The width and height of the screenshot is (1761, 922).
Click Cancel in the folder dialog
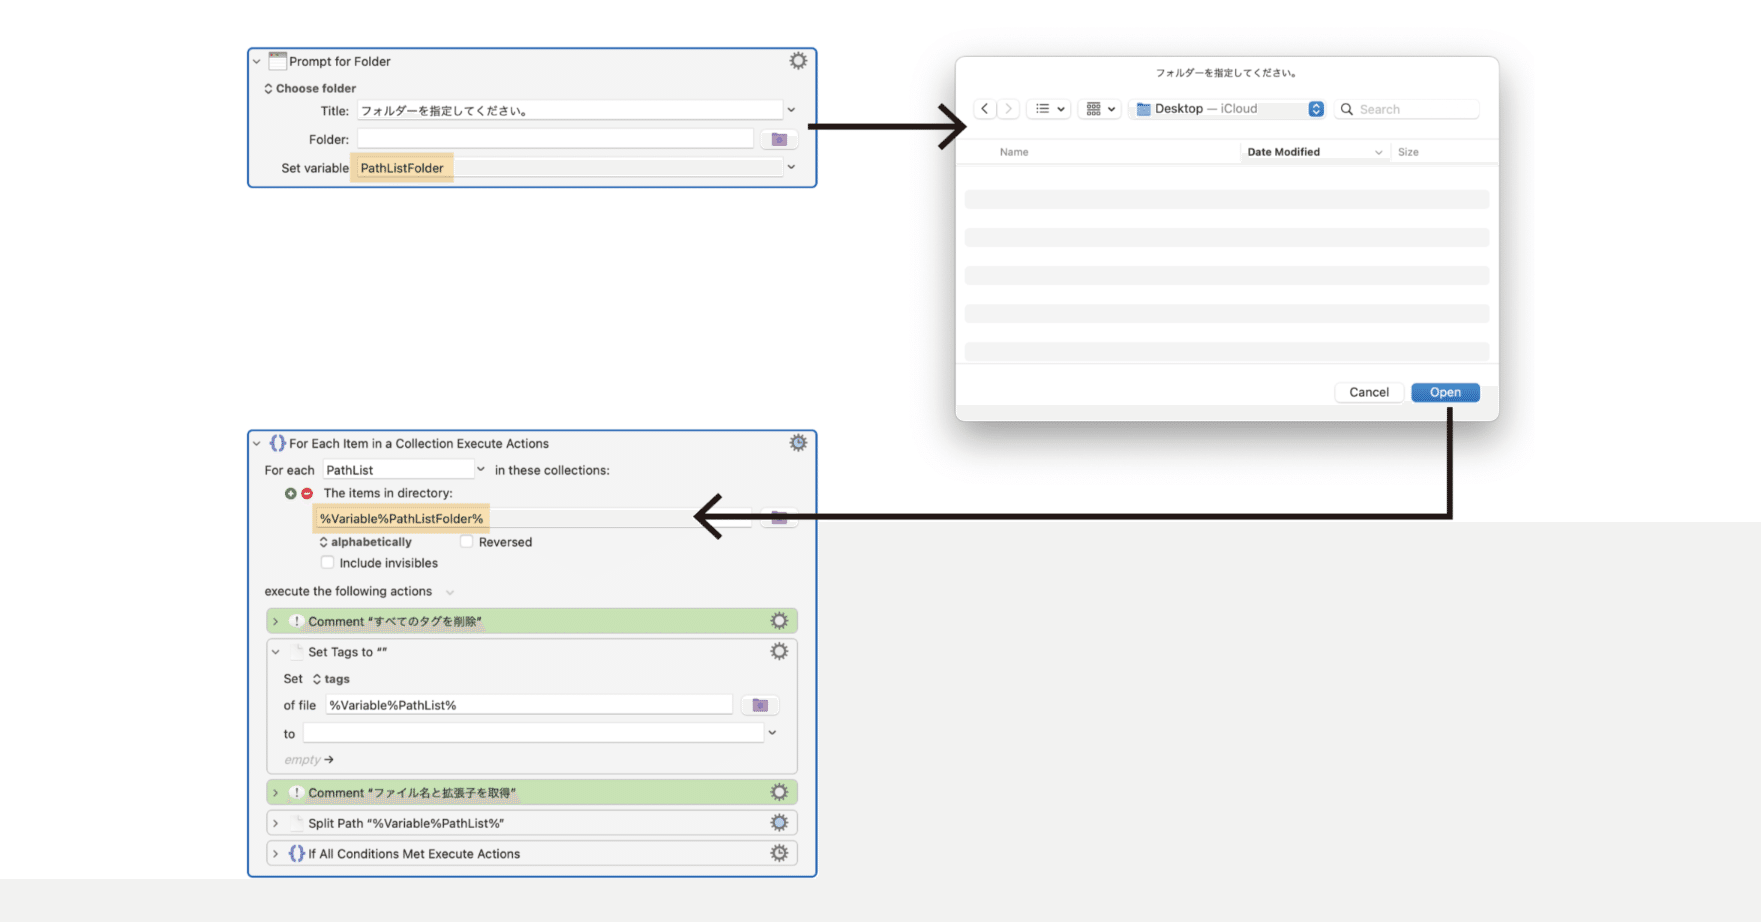(x=1369, y=392)
